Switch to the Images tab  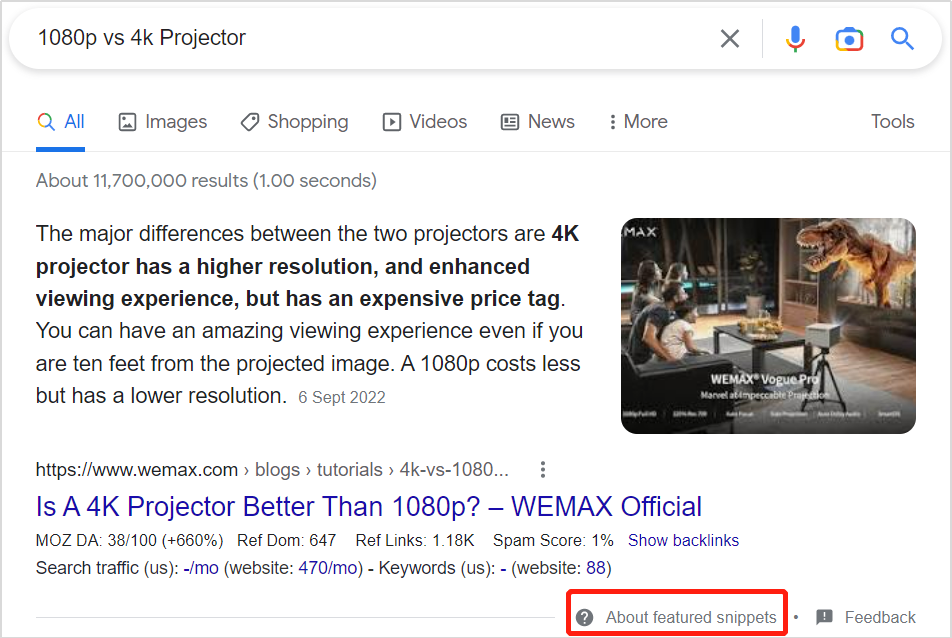(x=162, y=122)
